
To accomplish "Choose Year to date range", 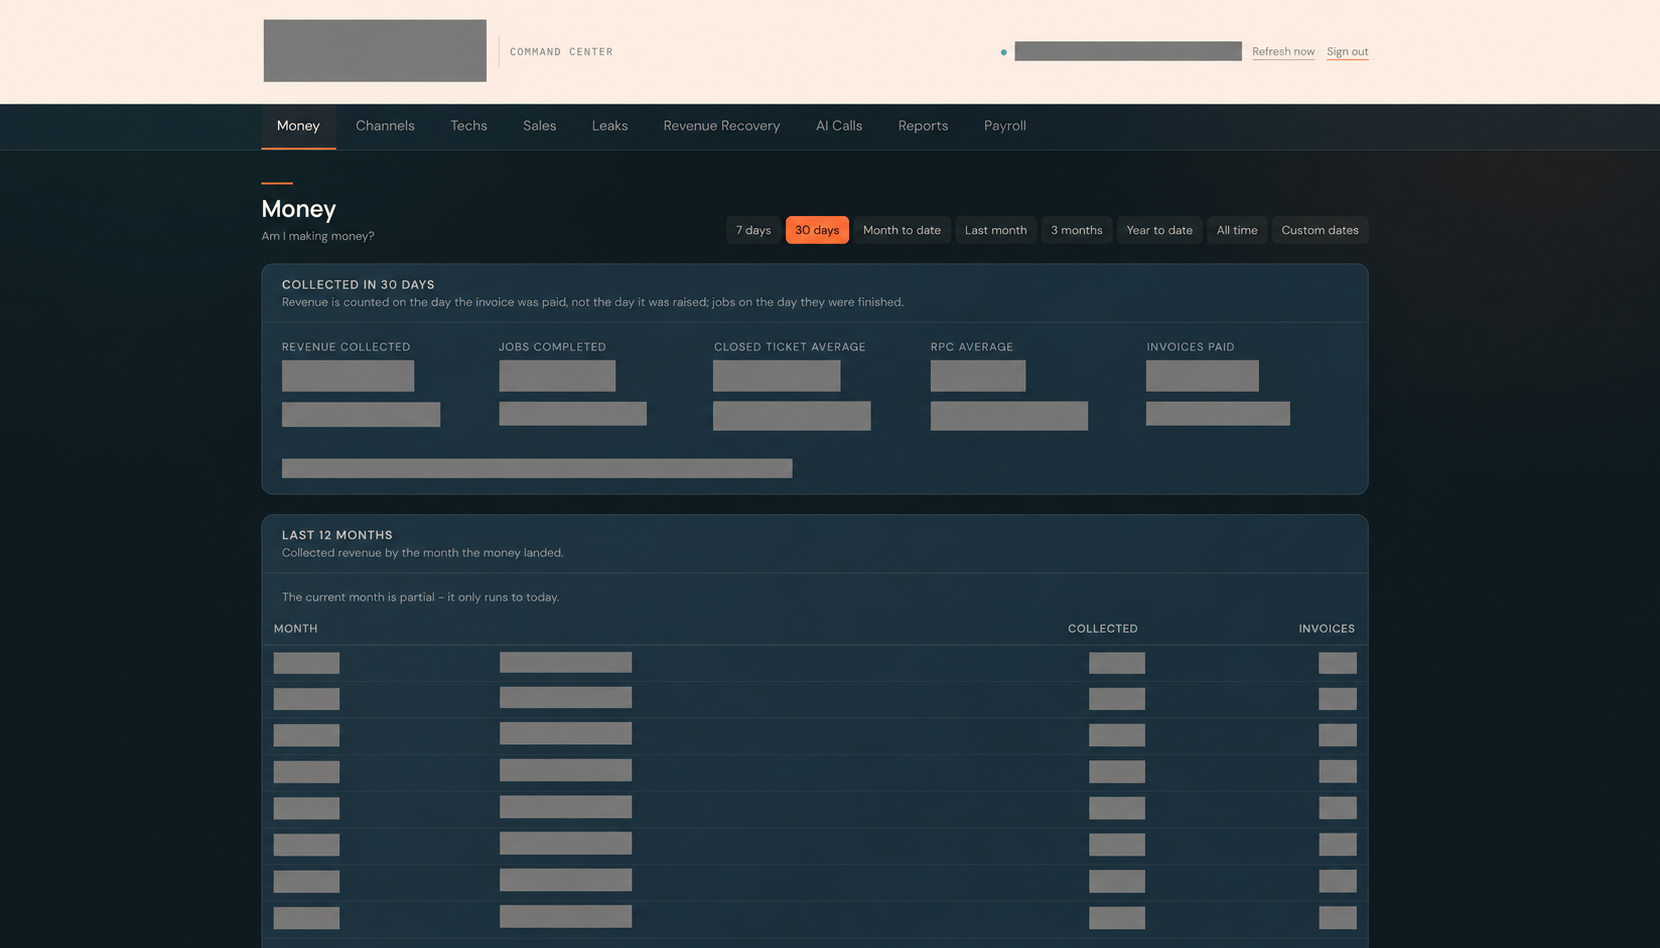I will coord(1159,230).
